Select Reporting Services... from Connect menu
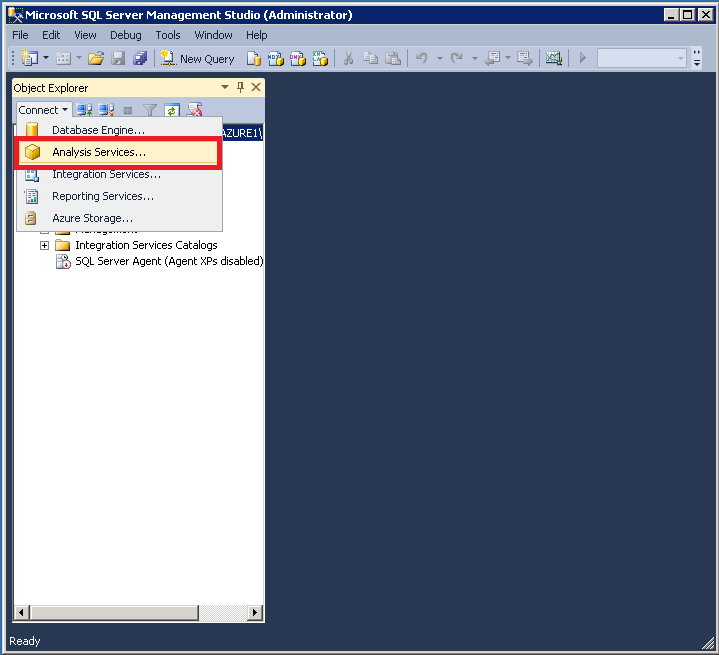This screenshot has height=655, width=719. tap(119, 196)
